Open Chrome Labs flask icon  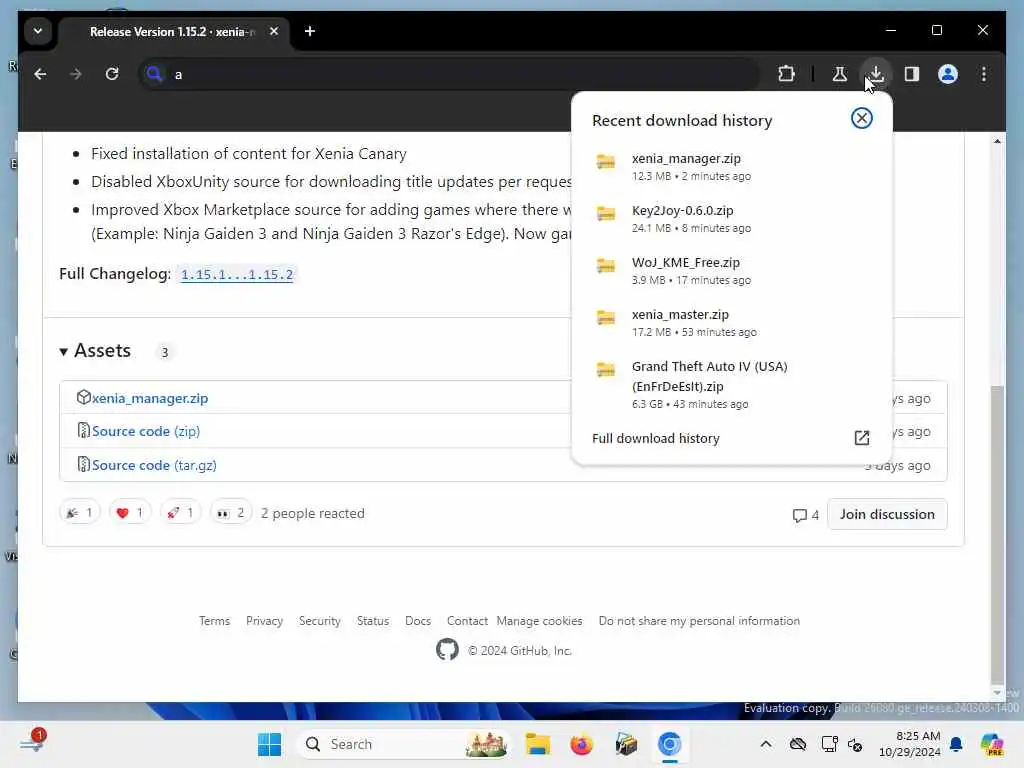840,74
